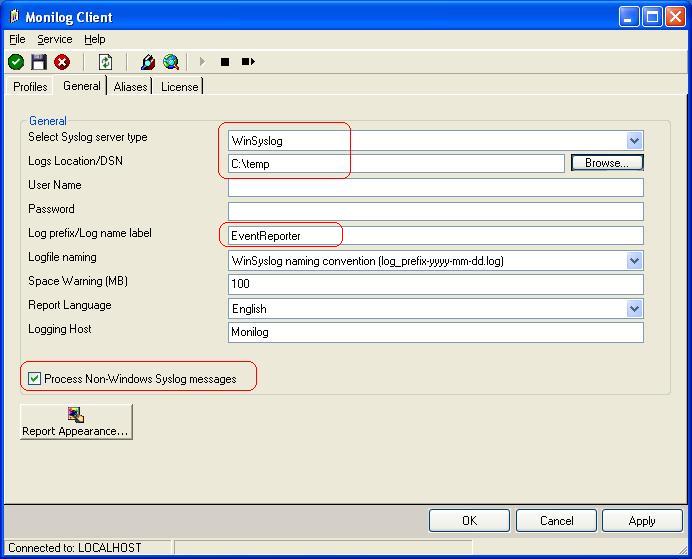Click the OK button
The height and width of the screenshot is (559, 692).
469,521
